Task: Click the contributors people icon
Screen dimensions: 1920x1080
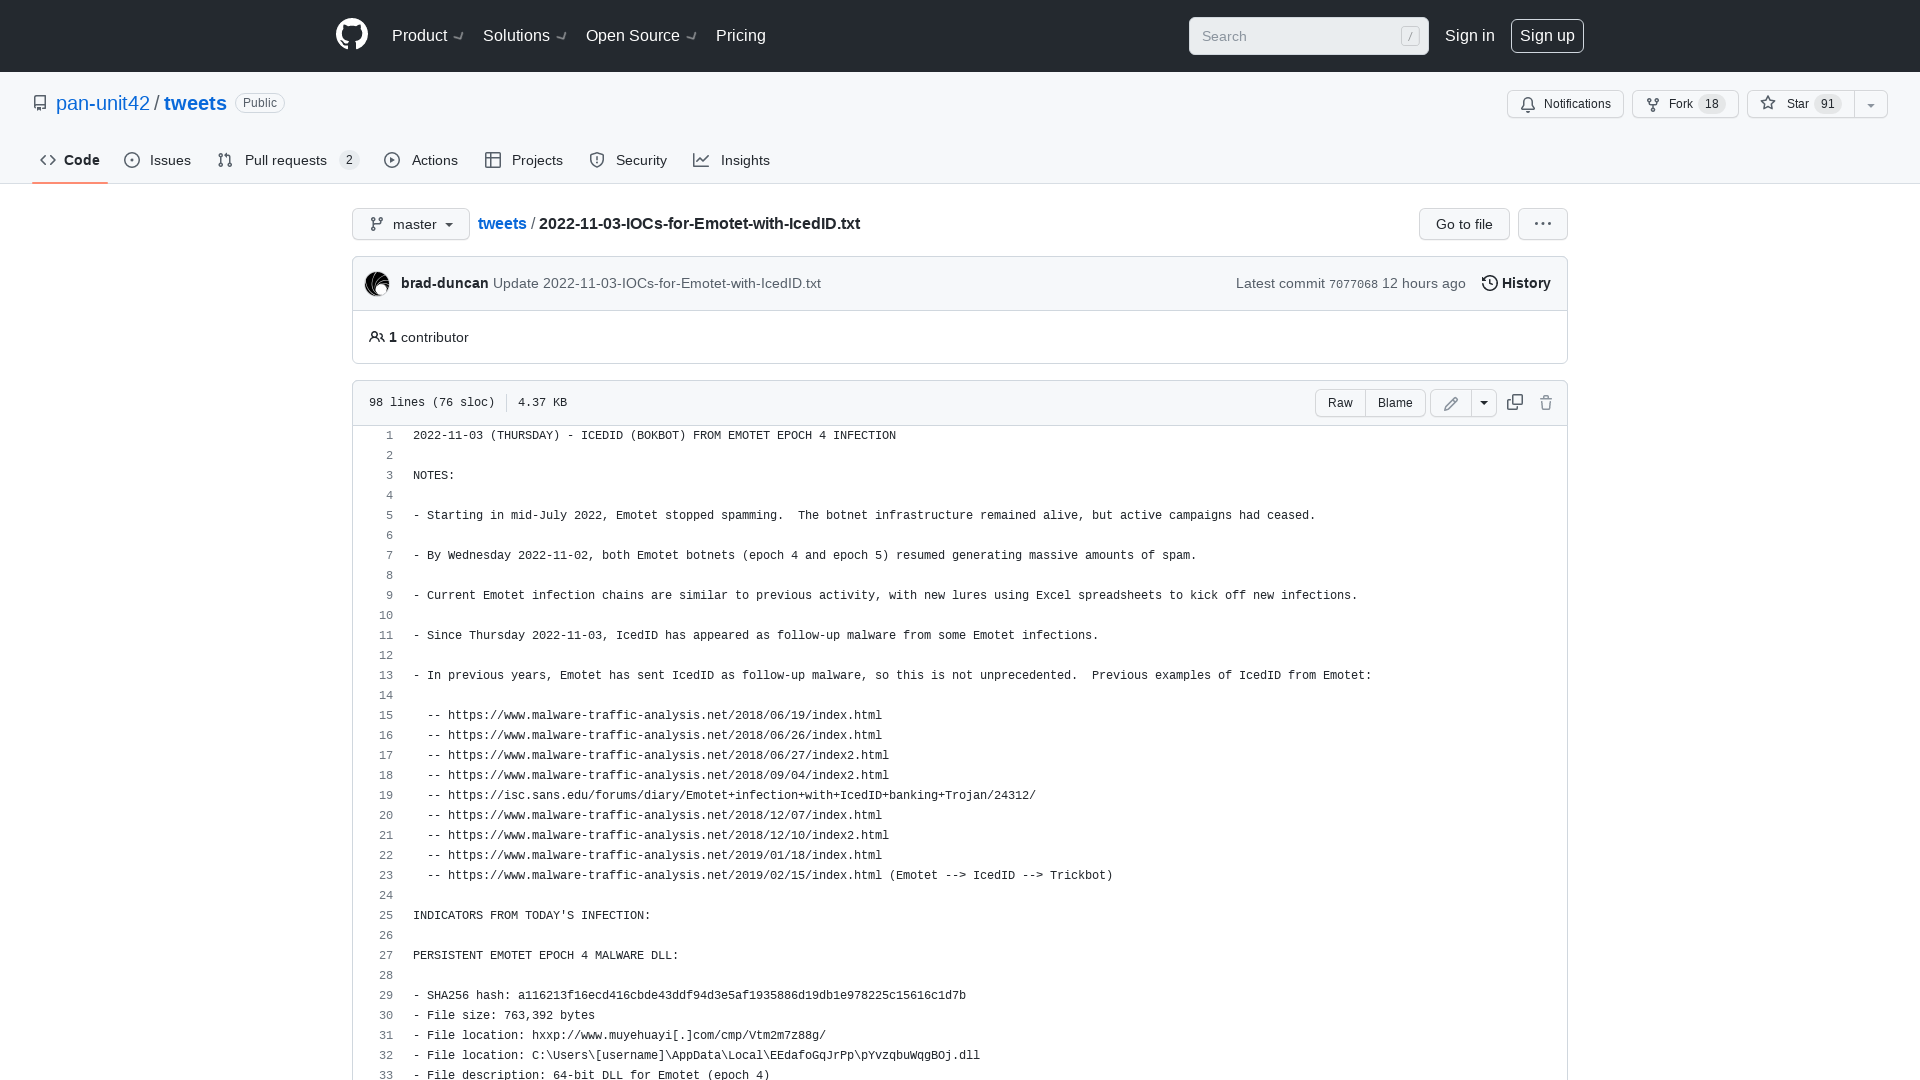Action: tap(377, 337)
